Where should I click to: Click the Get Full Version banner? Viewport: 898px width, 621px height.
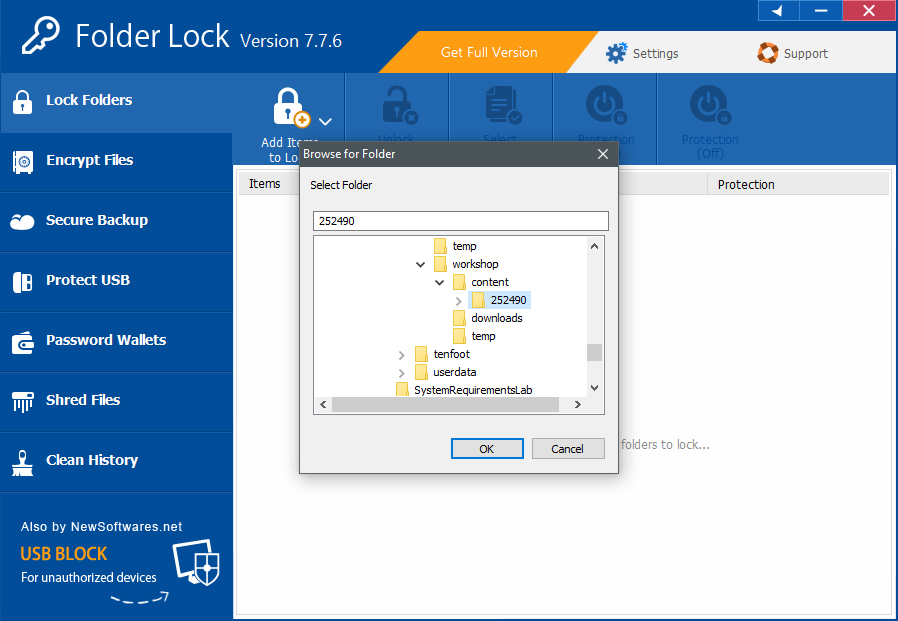tap(489, 52)
